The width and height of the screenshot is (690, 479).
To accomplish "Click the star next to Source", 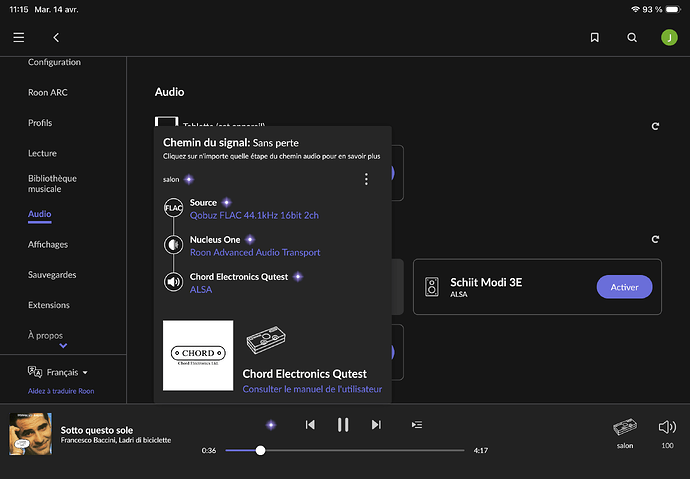I will tap(227, 202).
